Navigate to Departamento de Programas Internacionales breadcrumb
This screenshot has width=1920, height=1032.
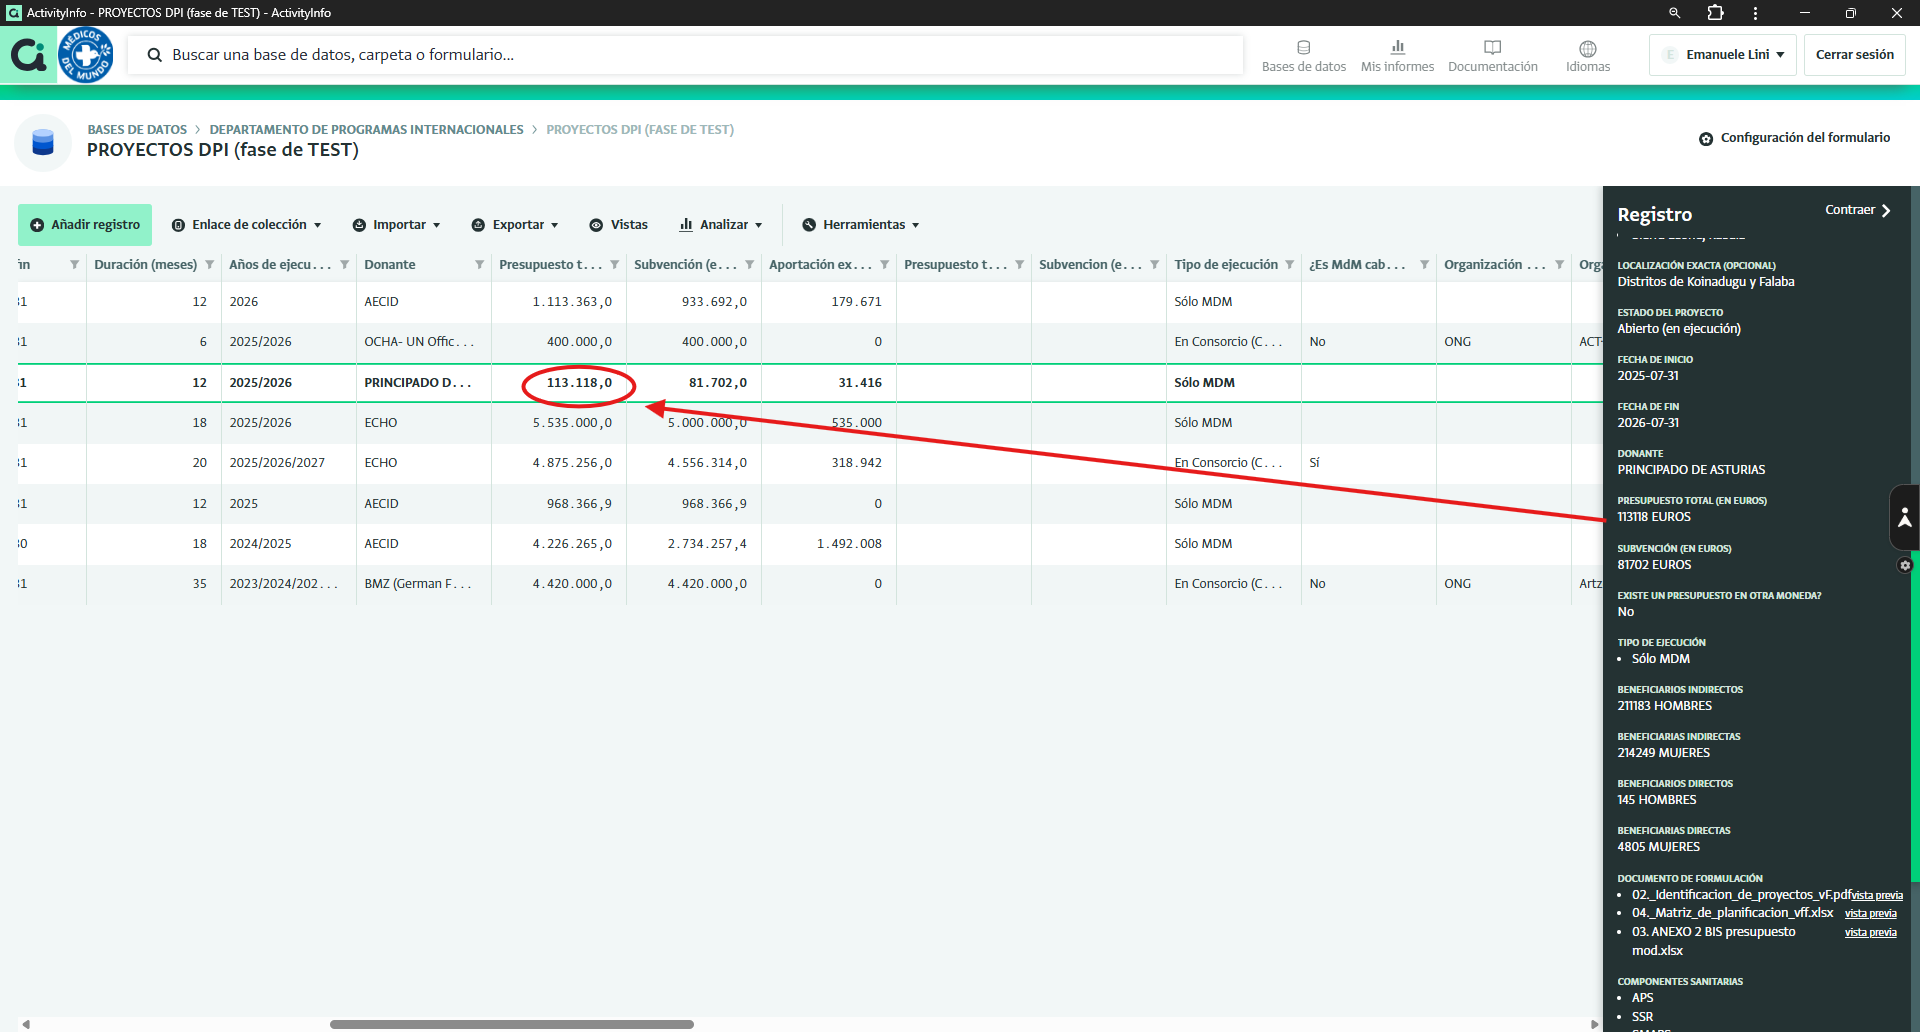366,130
